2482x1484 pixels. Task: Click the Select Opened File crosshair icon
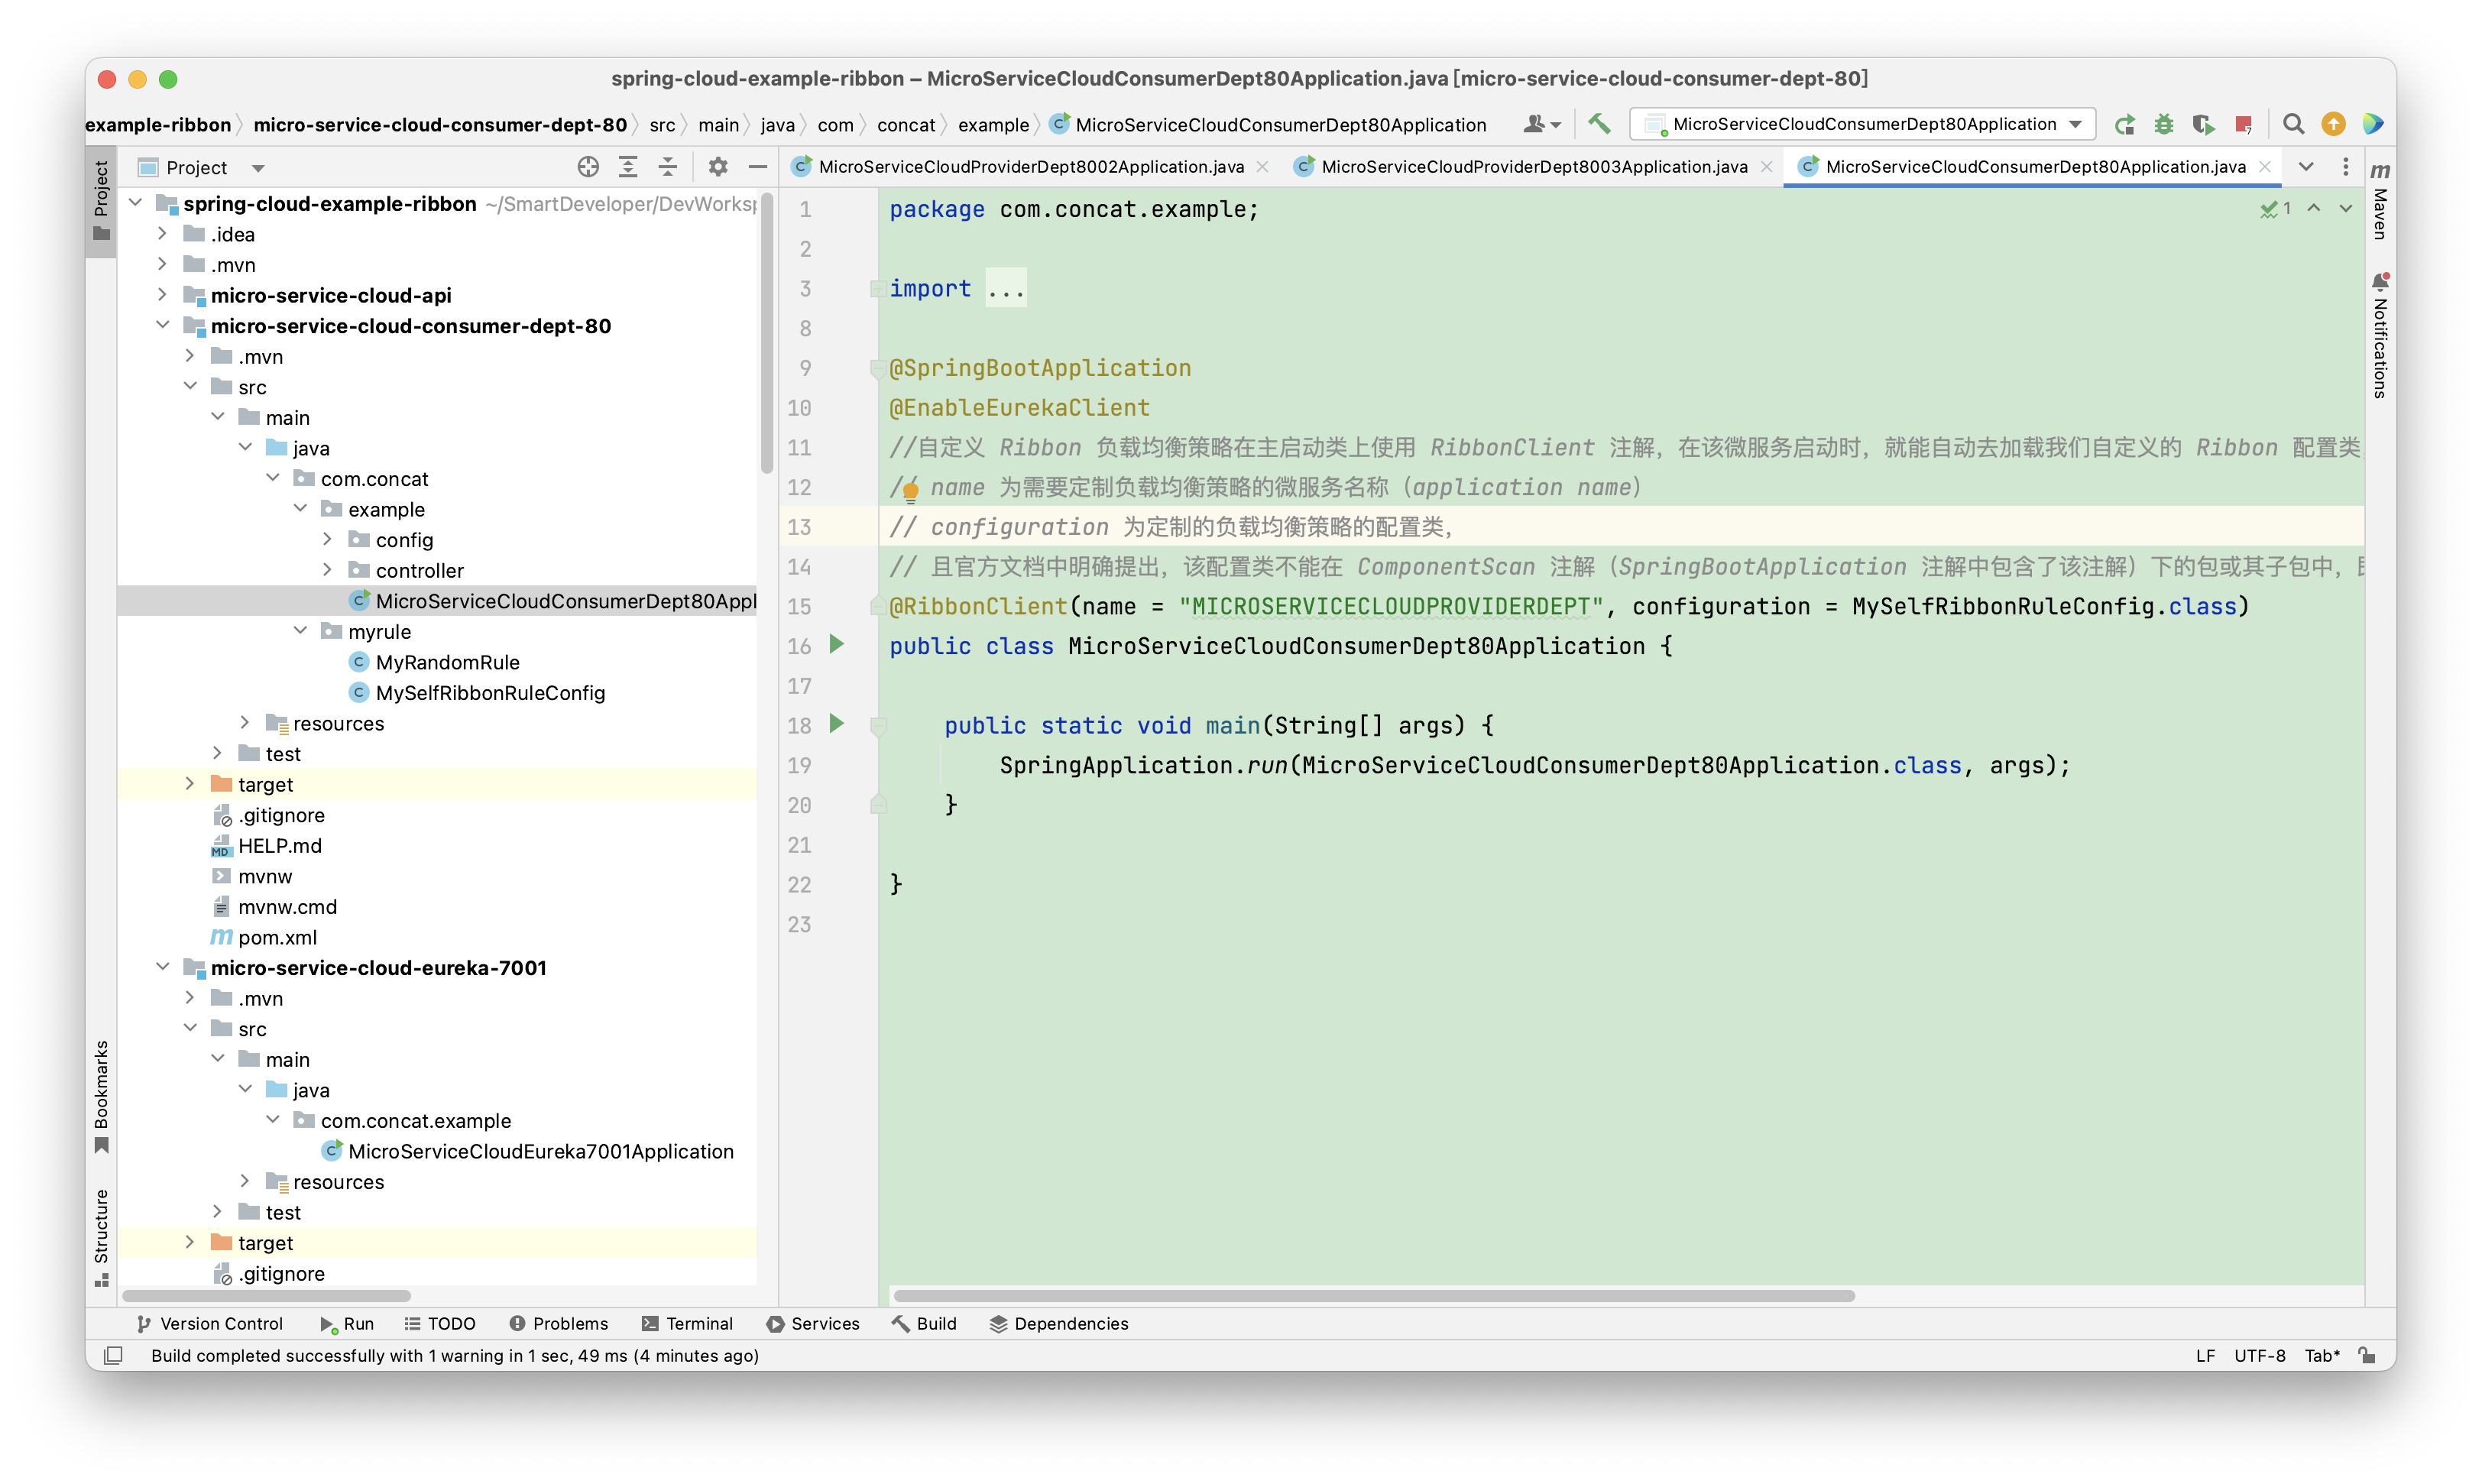point(588,167)
